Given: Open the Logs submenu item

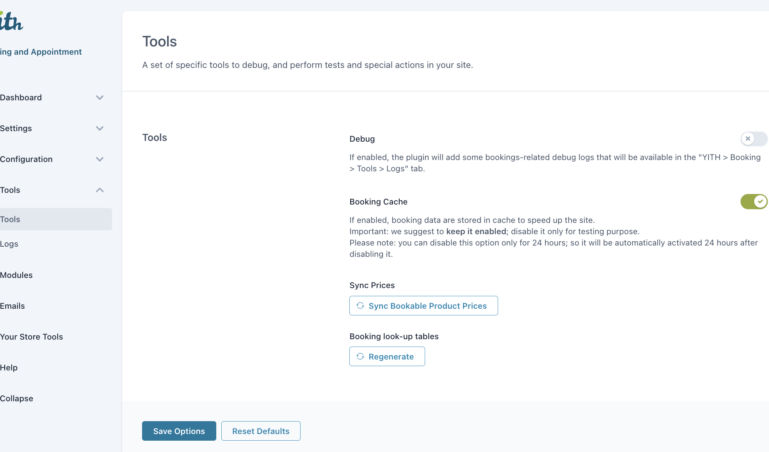Looking at the screenshot, I should [x=10, y=244].
